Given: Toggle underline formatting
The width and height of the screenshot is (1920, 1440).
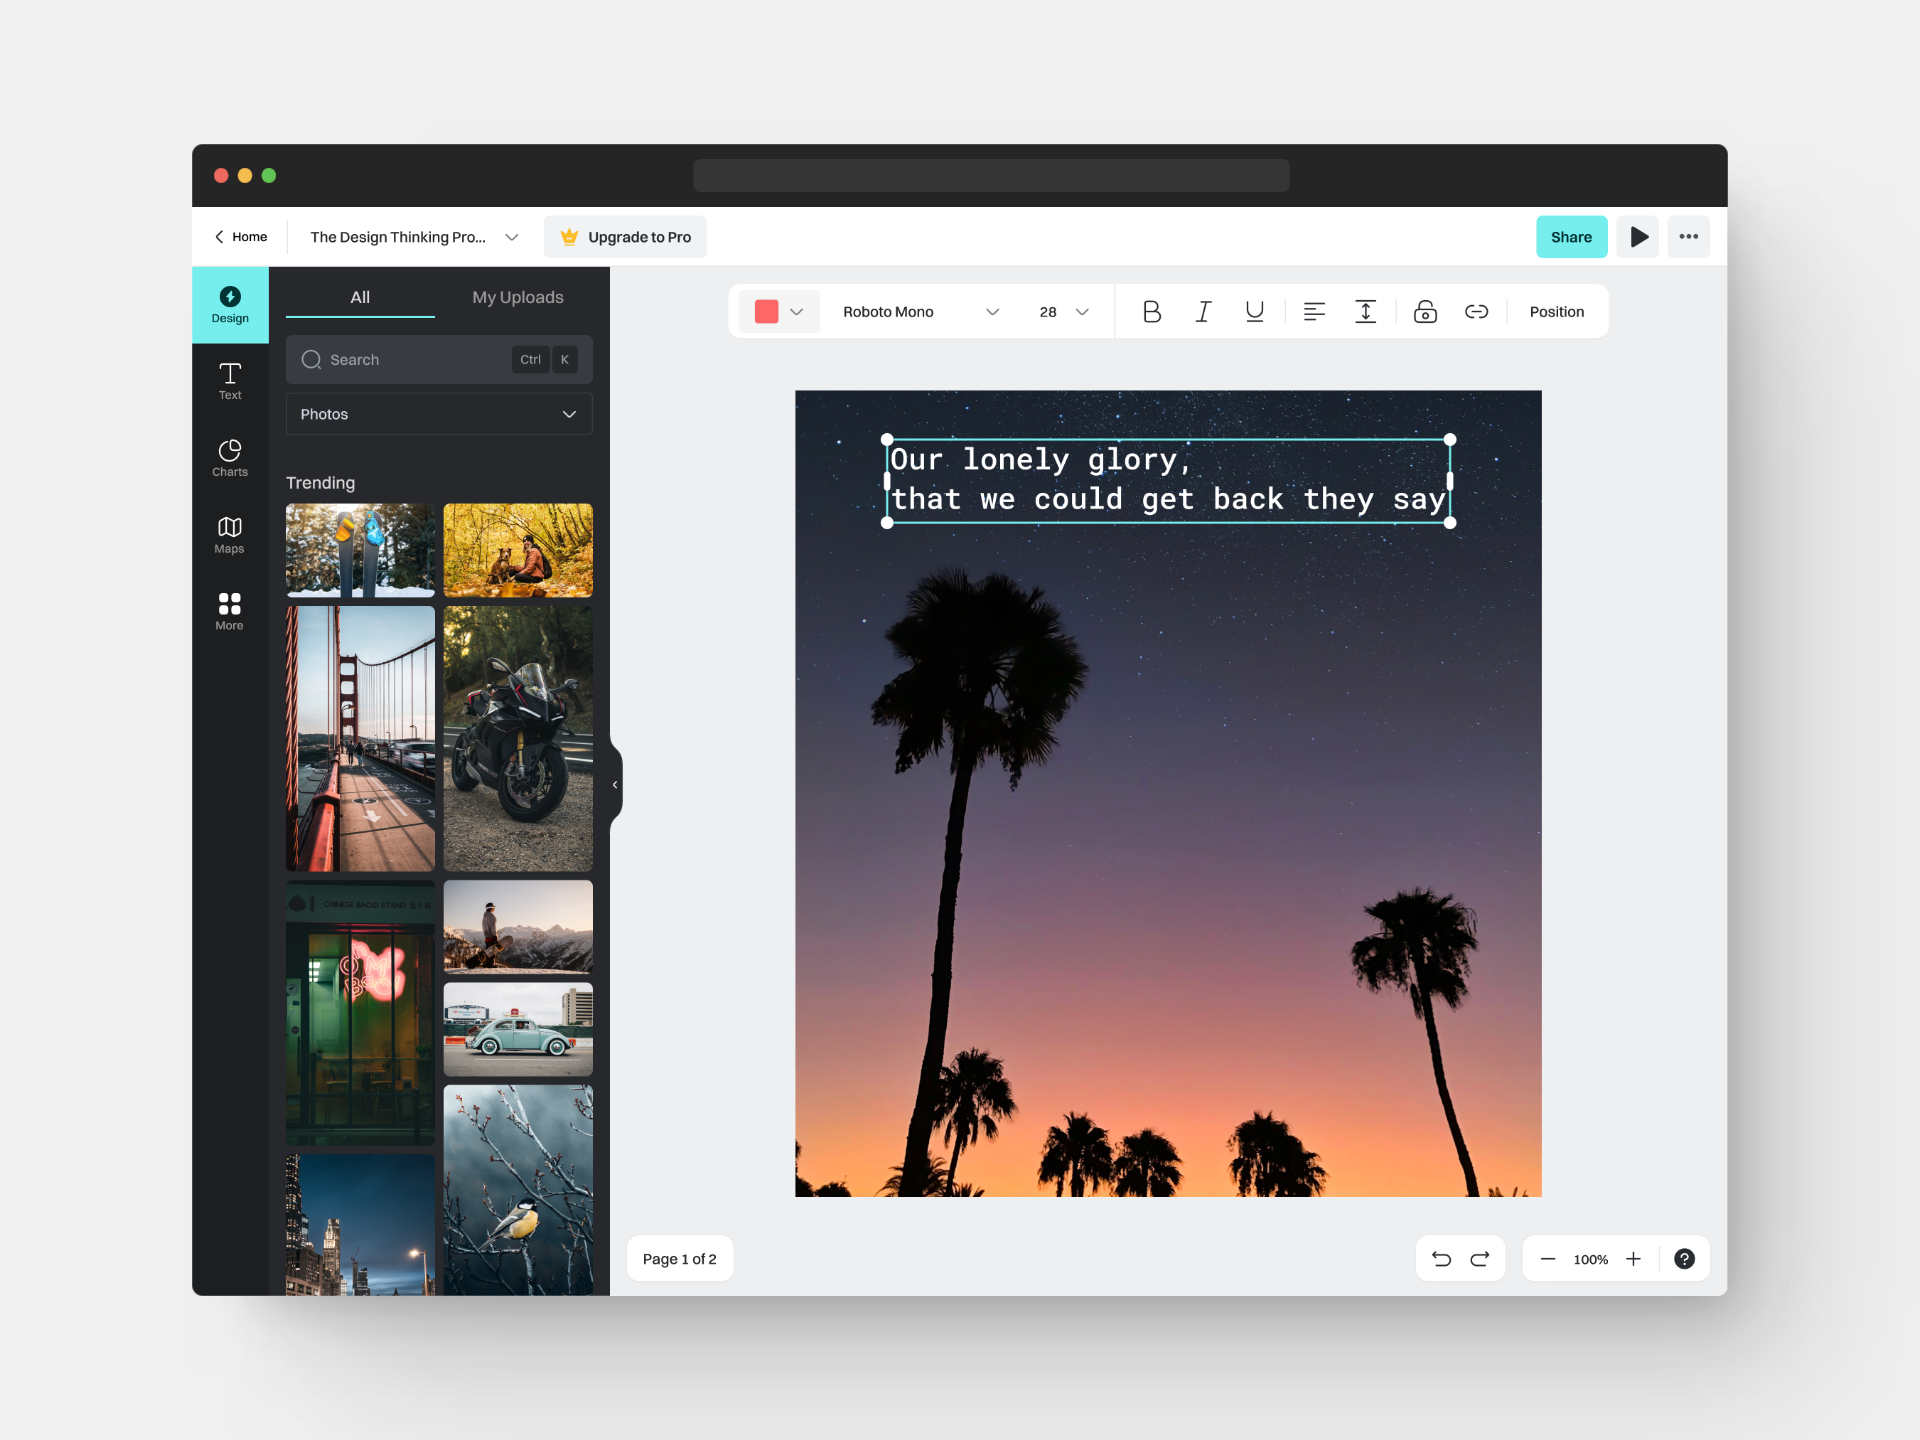Looking at the screenshot, I should (1254, 312).
